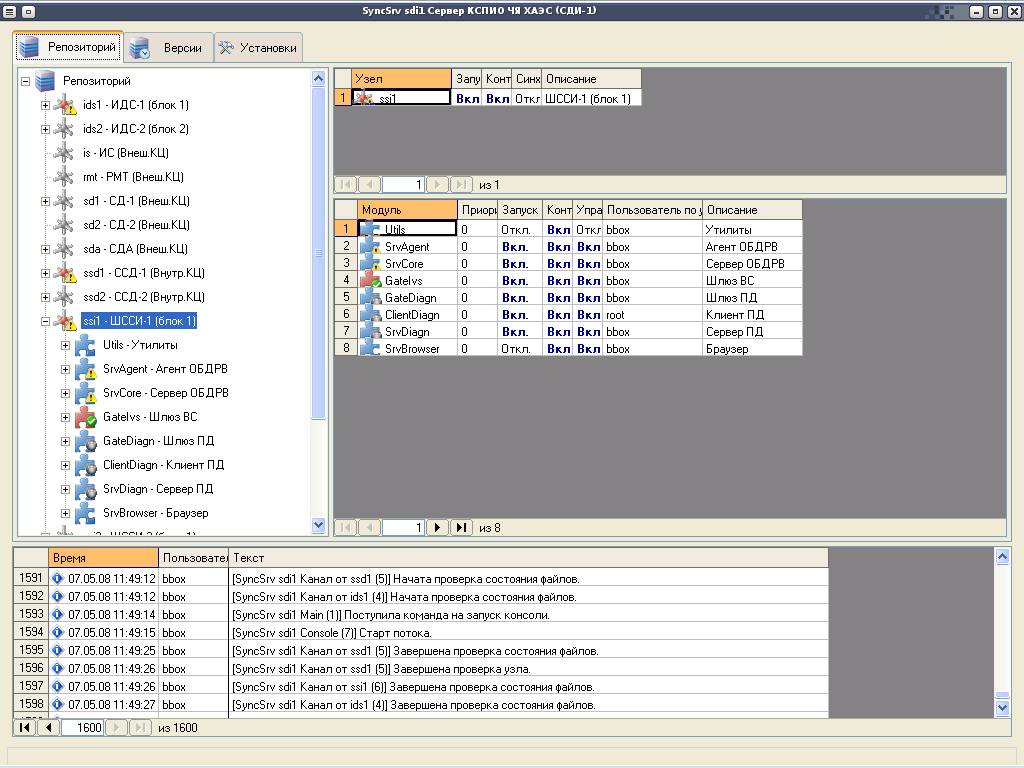This screenshot has height=768, width=1024.
Task: Click the SrvBrowser puzzle icon in tree
Action: click(x=85, y=513)
